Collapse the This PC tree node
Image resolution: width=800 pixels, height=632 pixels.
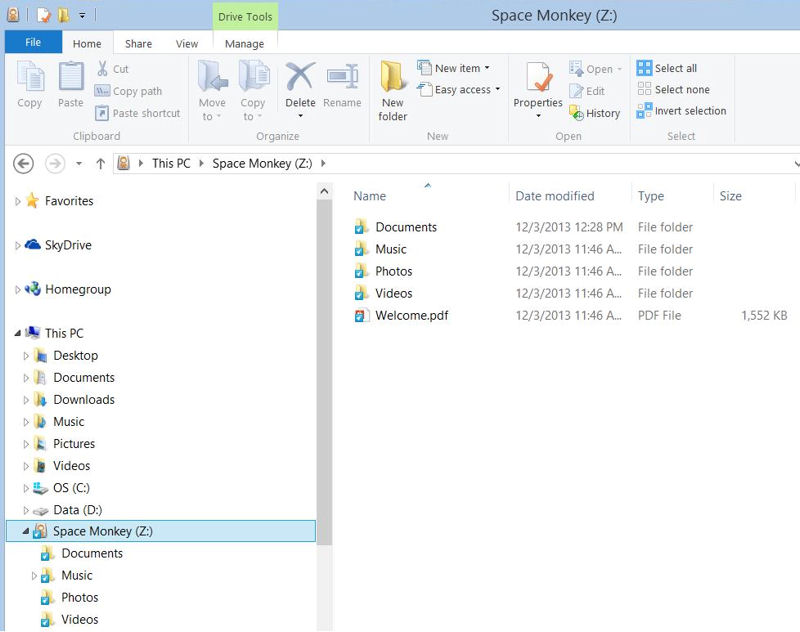point(18,333)
